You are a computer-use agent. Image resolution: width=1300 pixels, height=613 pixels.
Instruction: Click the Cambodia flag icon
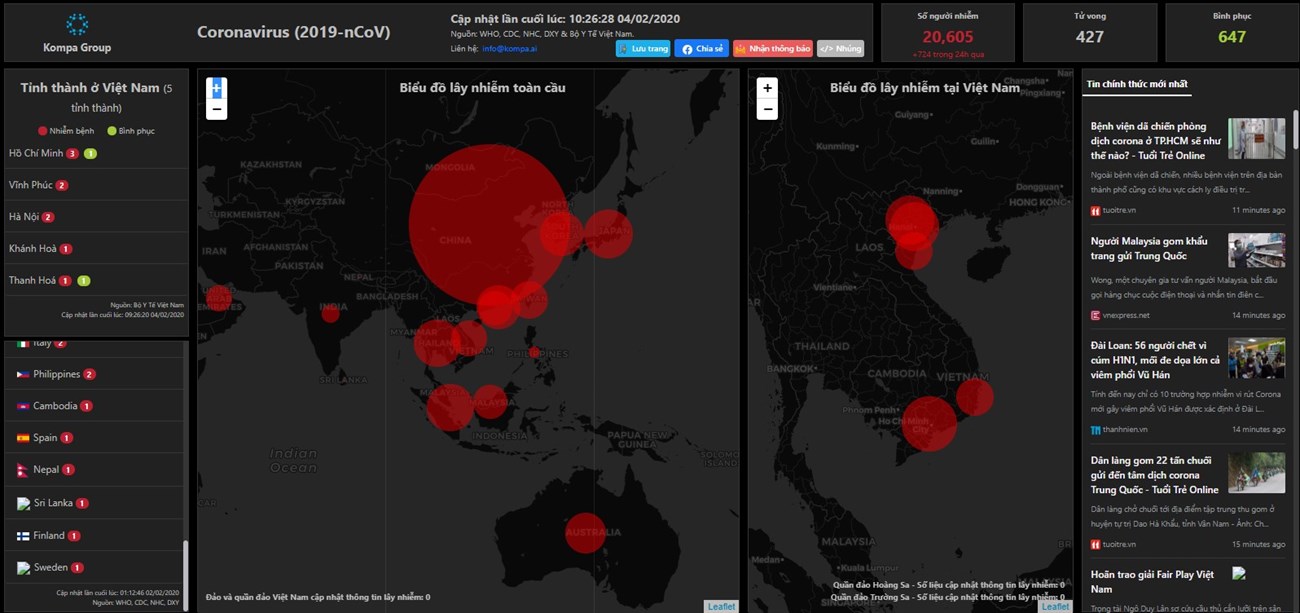tap(23, 406)
